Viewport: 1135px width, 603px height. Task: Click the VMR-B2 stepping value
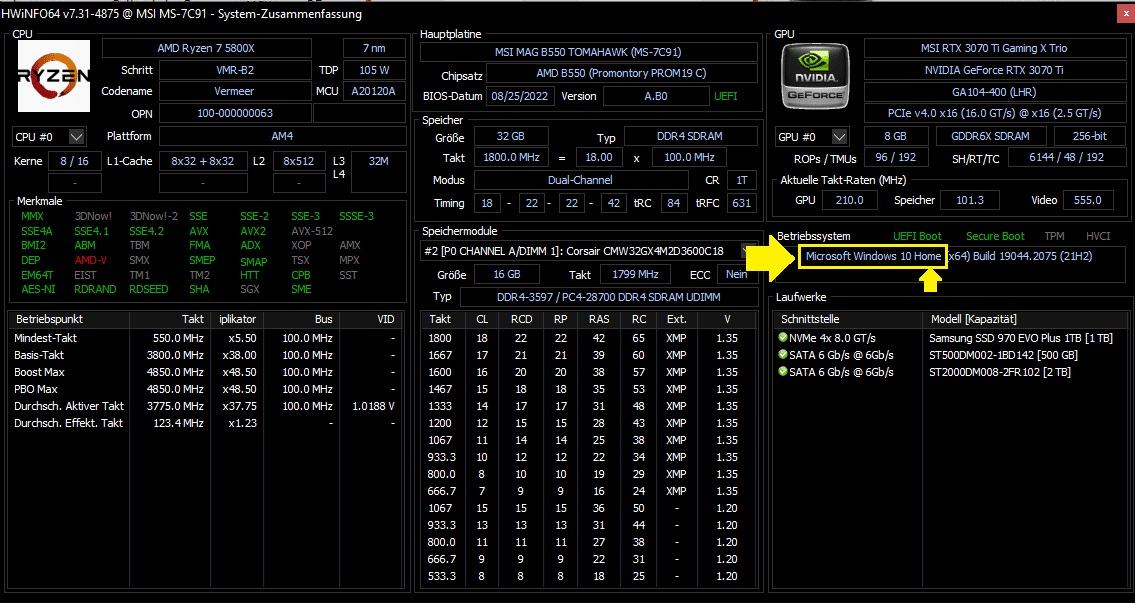pos(235,70)
